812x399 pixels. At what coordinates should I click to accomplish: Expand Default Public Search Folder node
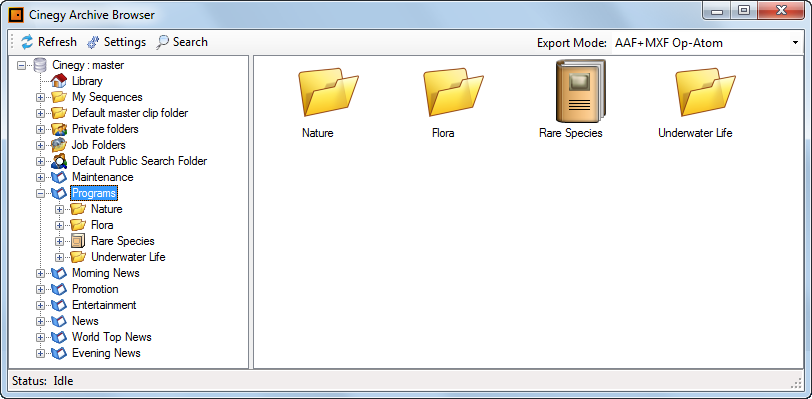40,162
